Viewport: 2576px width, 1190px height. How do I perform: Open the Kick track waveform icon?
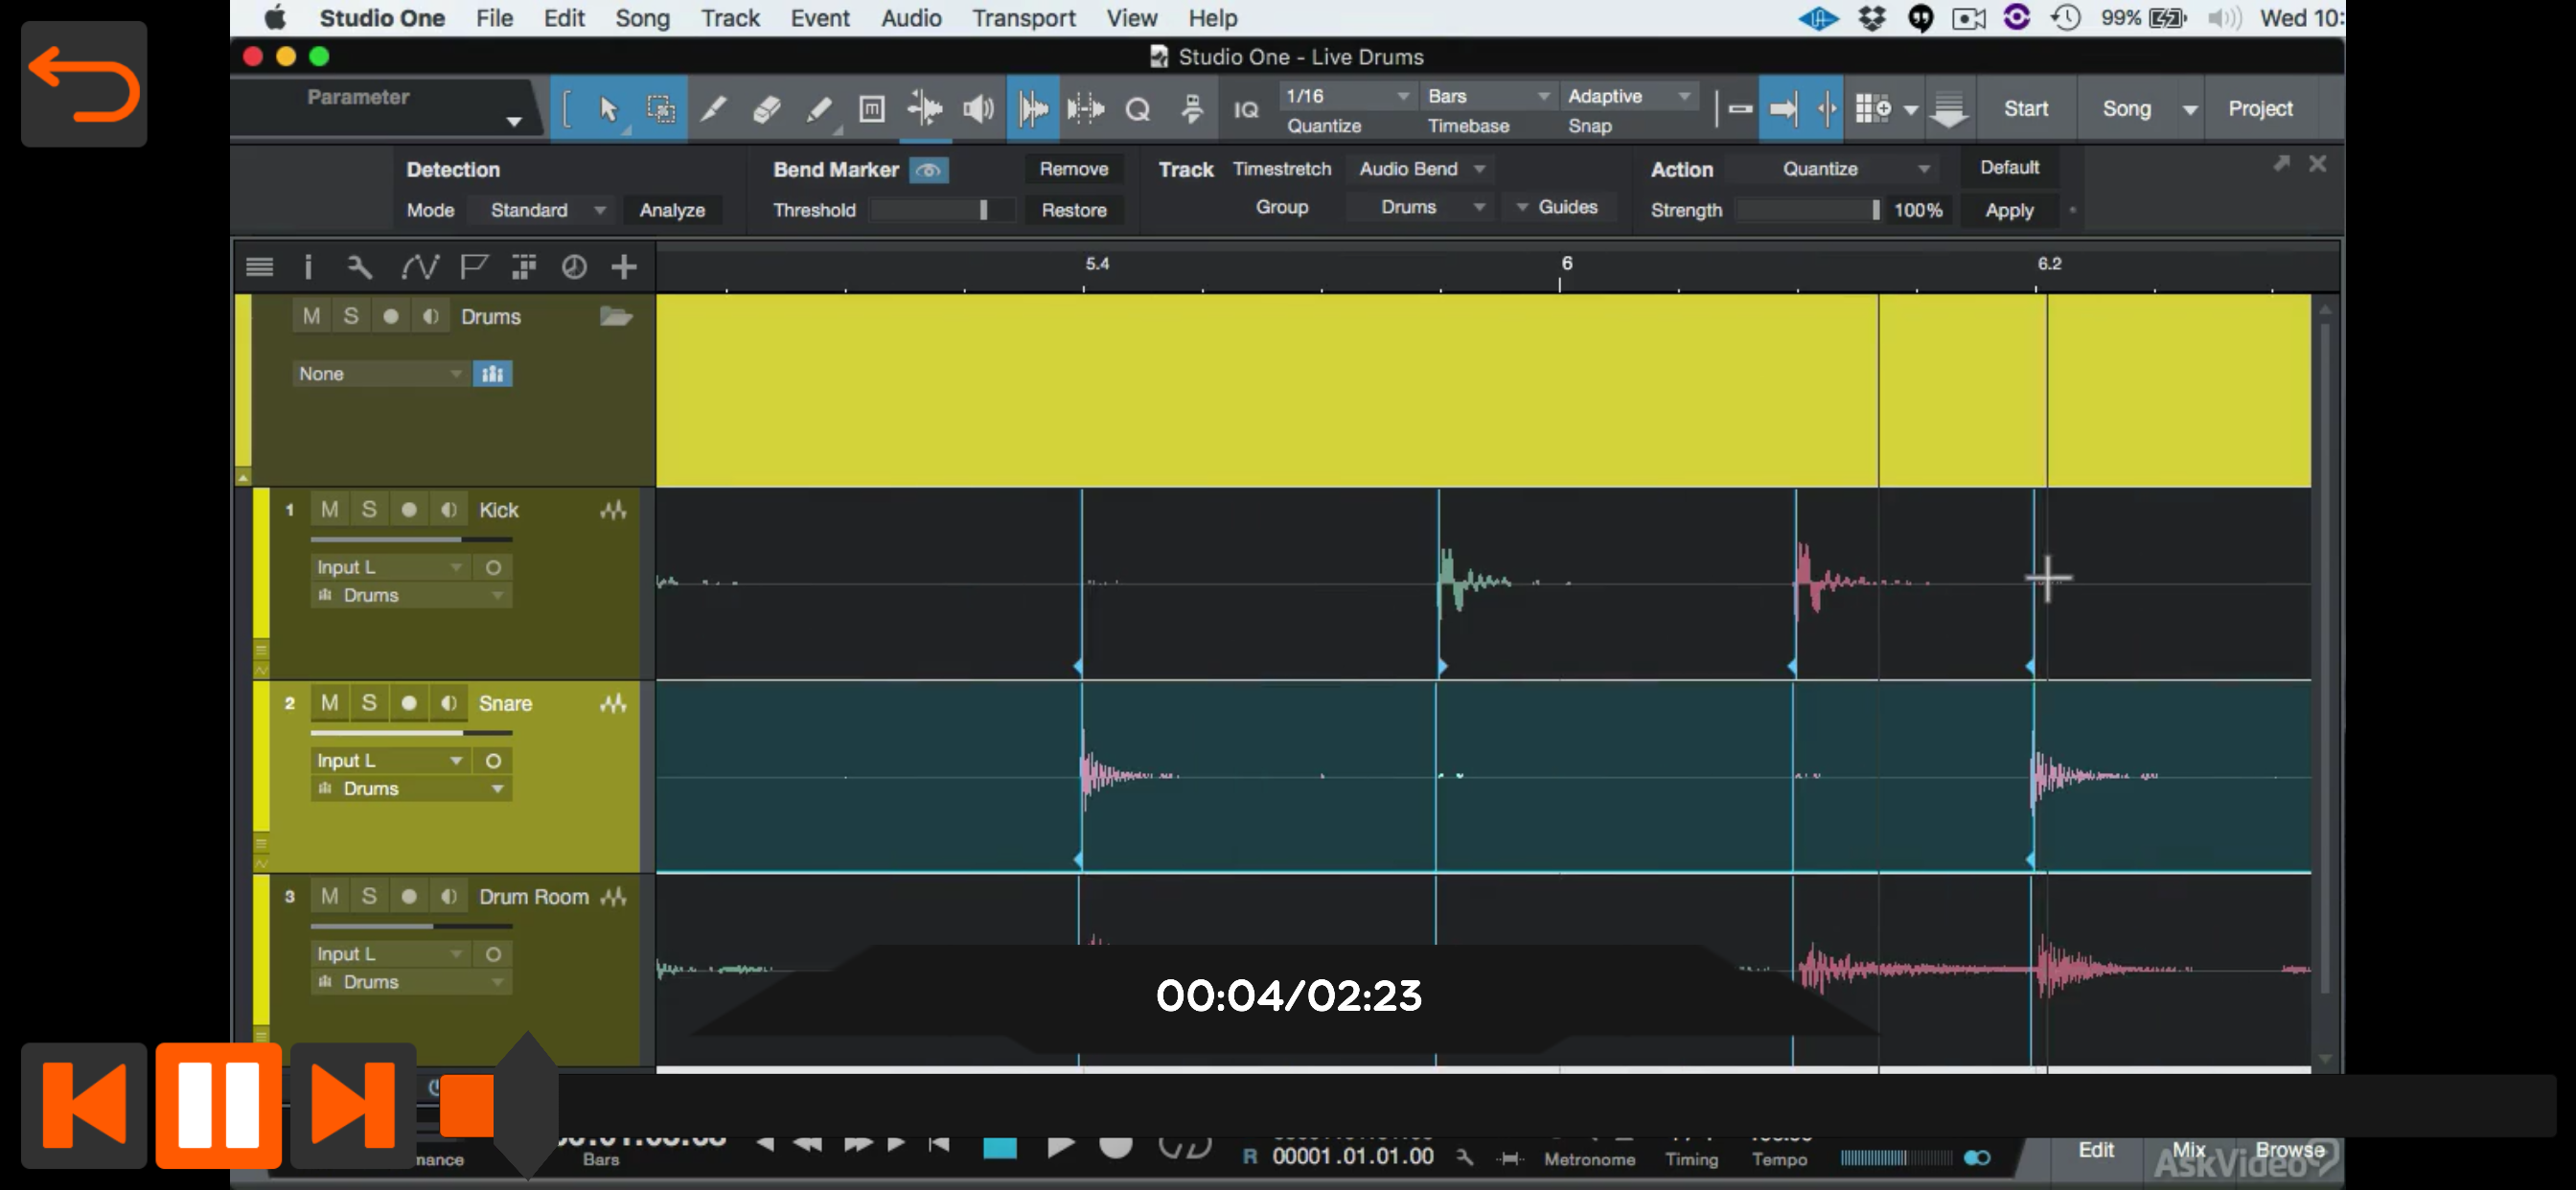[613, 511]
